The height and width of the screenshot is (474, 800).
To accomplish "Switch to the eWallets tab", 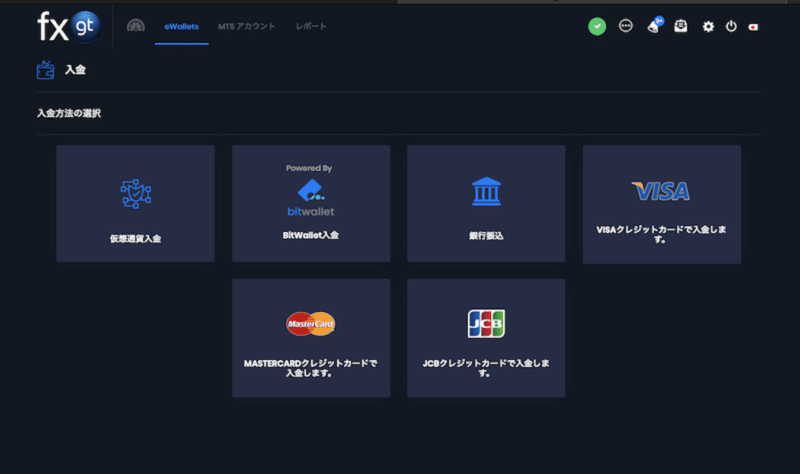I will (x=182, y=27).
